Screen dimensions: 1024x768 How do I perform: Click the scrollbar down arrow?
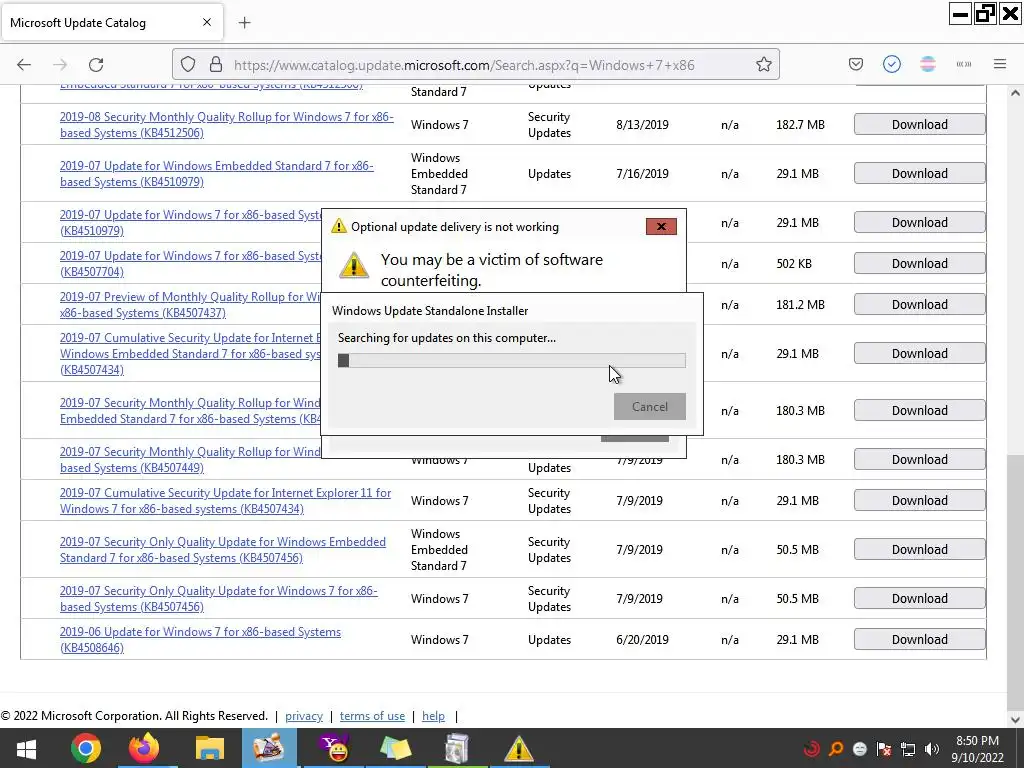click(1015, 720)
